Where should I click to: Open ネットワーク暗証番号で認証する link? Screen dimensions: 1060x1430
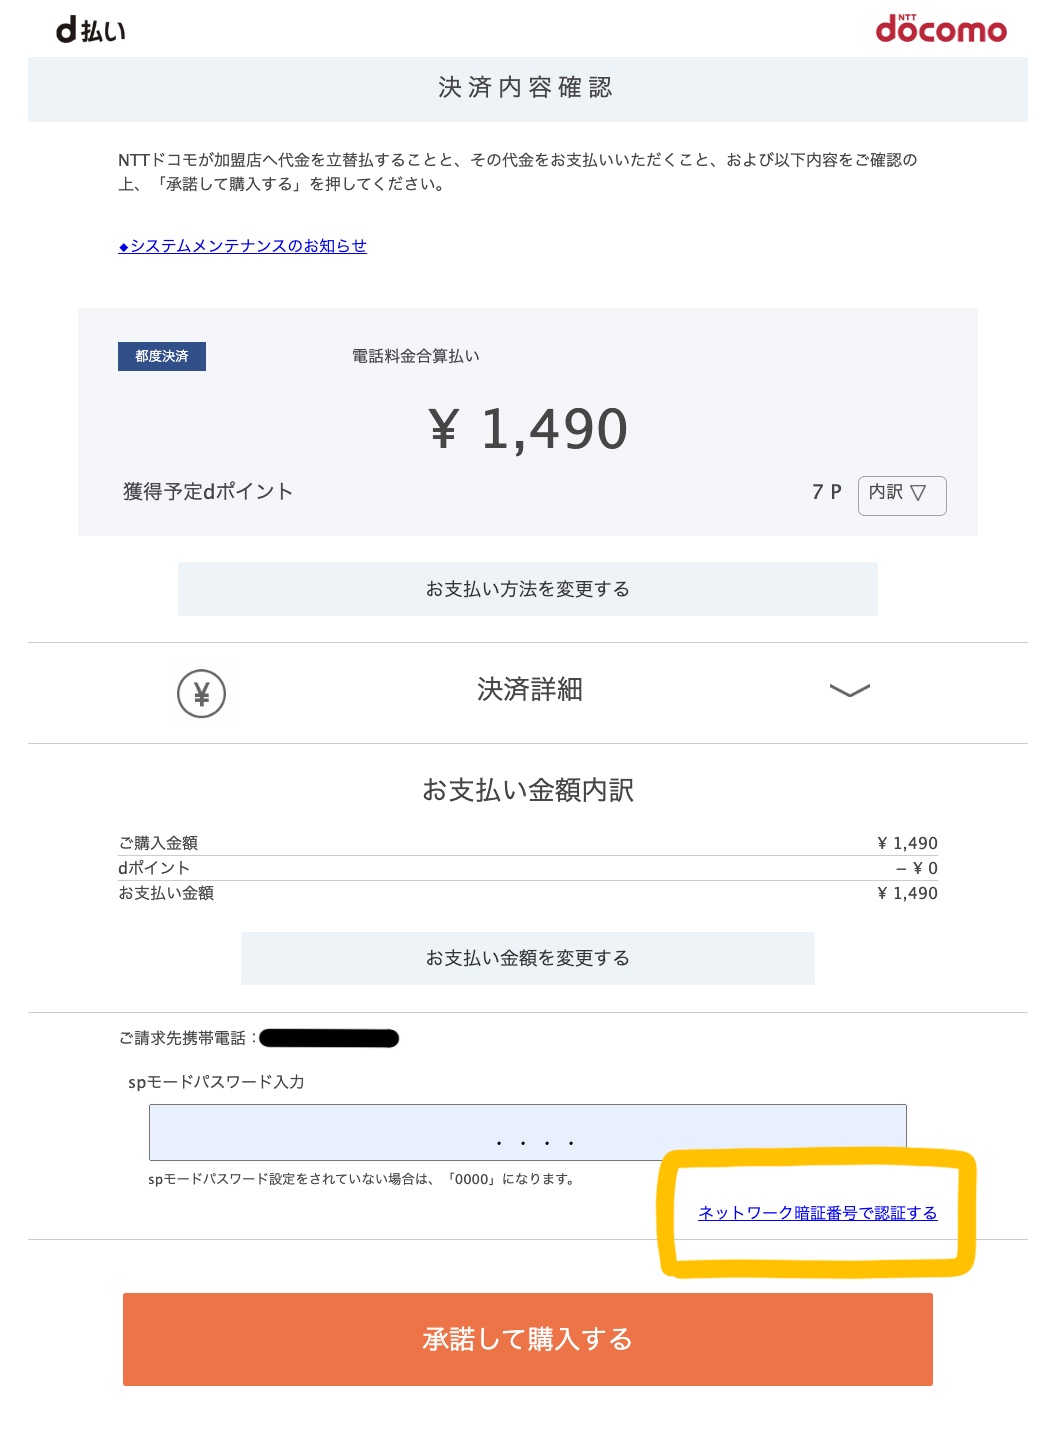click(817, 1213)
